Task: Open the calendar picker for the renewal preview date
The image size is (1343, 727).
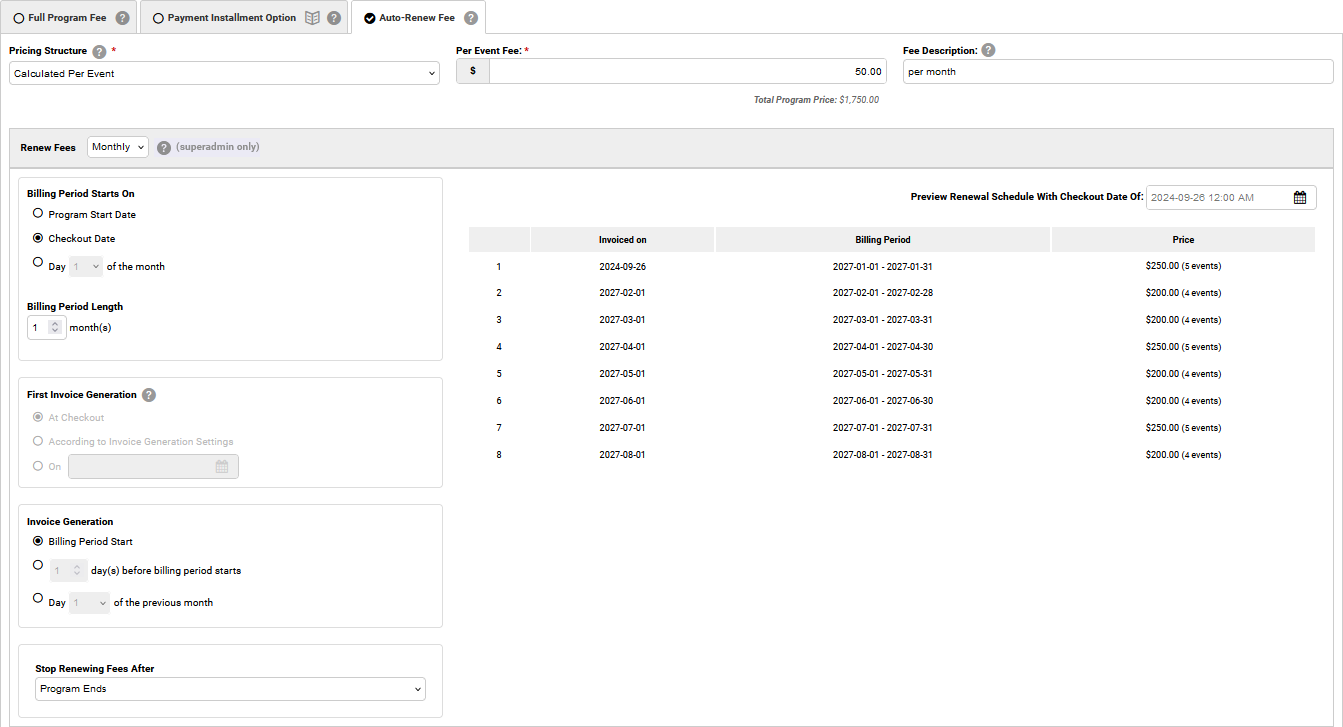Action: (x=1300, y=197)
